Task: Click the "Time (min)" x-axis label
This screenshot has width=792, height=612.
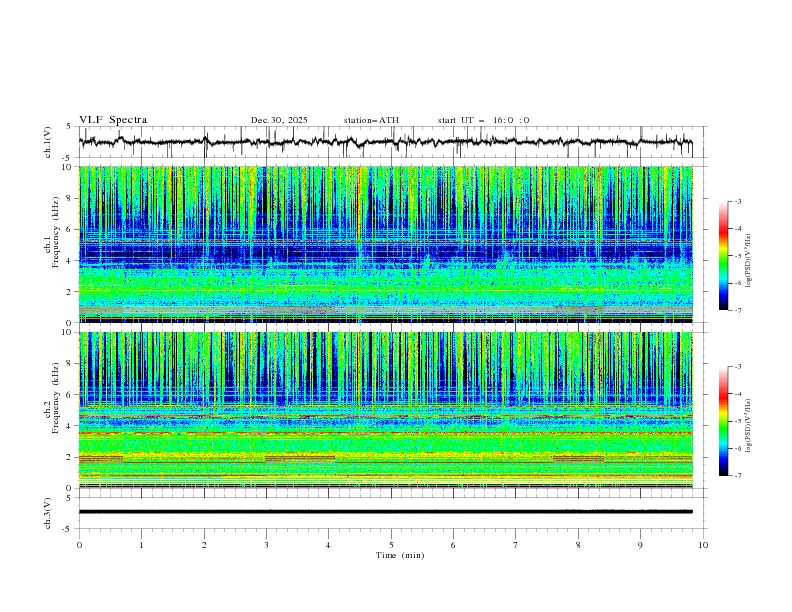Action: (x=400, y=555)
